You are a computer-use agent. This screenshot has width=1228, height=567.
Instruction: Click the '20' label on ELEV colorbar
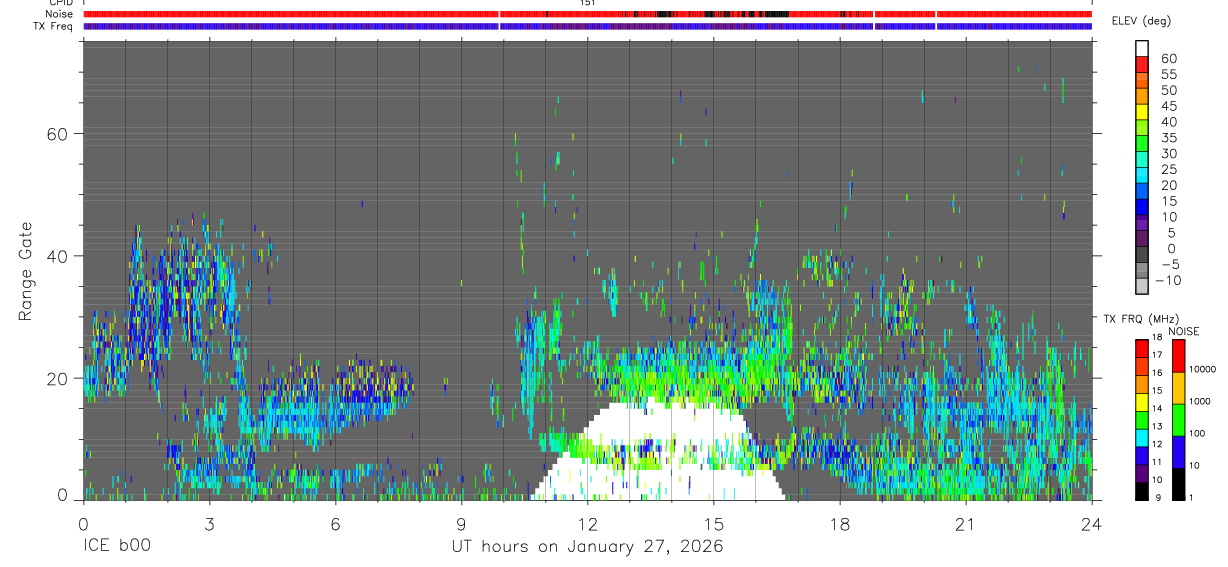click(1168, 186)
